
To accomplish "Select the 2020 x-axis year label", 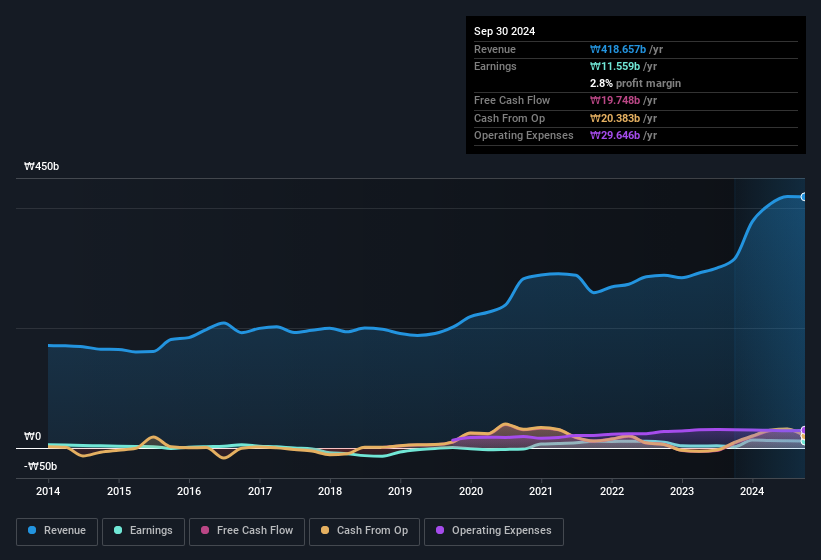I will pos(470,491).
